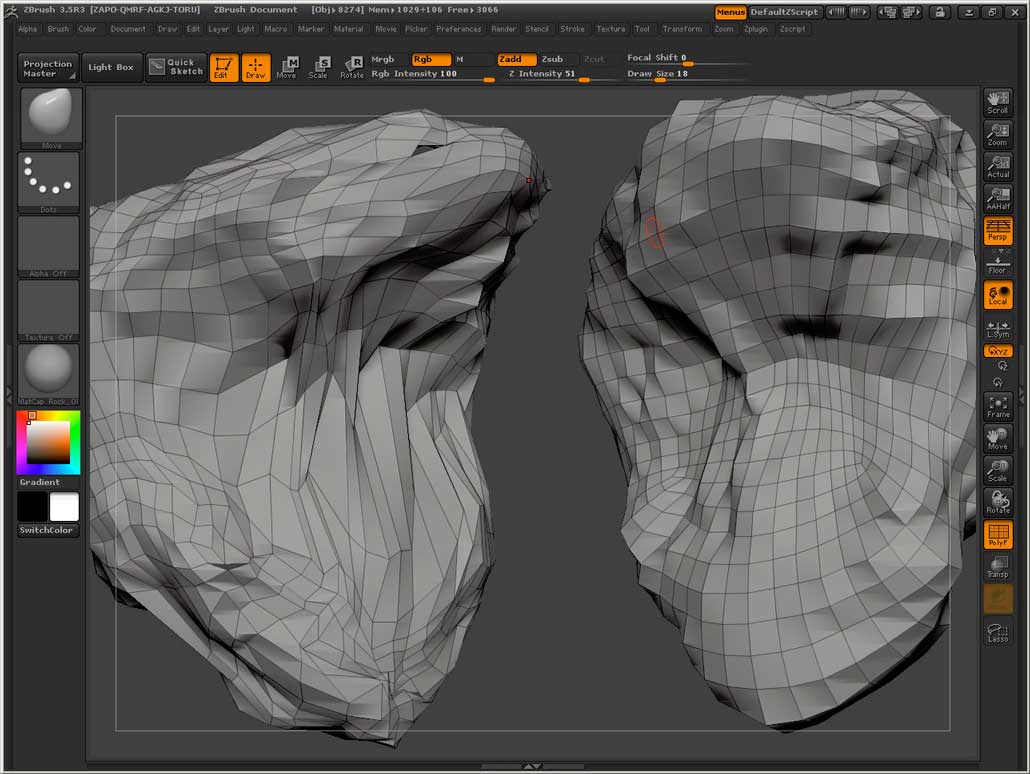1030x774 pixels.
Task: Click the Projection Master button
Action: 48,68
